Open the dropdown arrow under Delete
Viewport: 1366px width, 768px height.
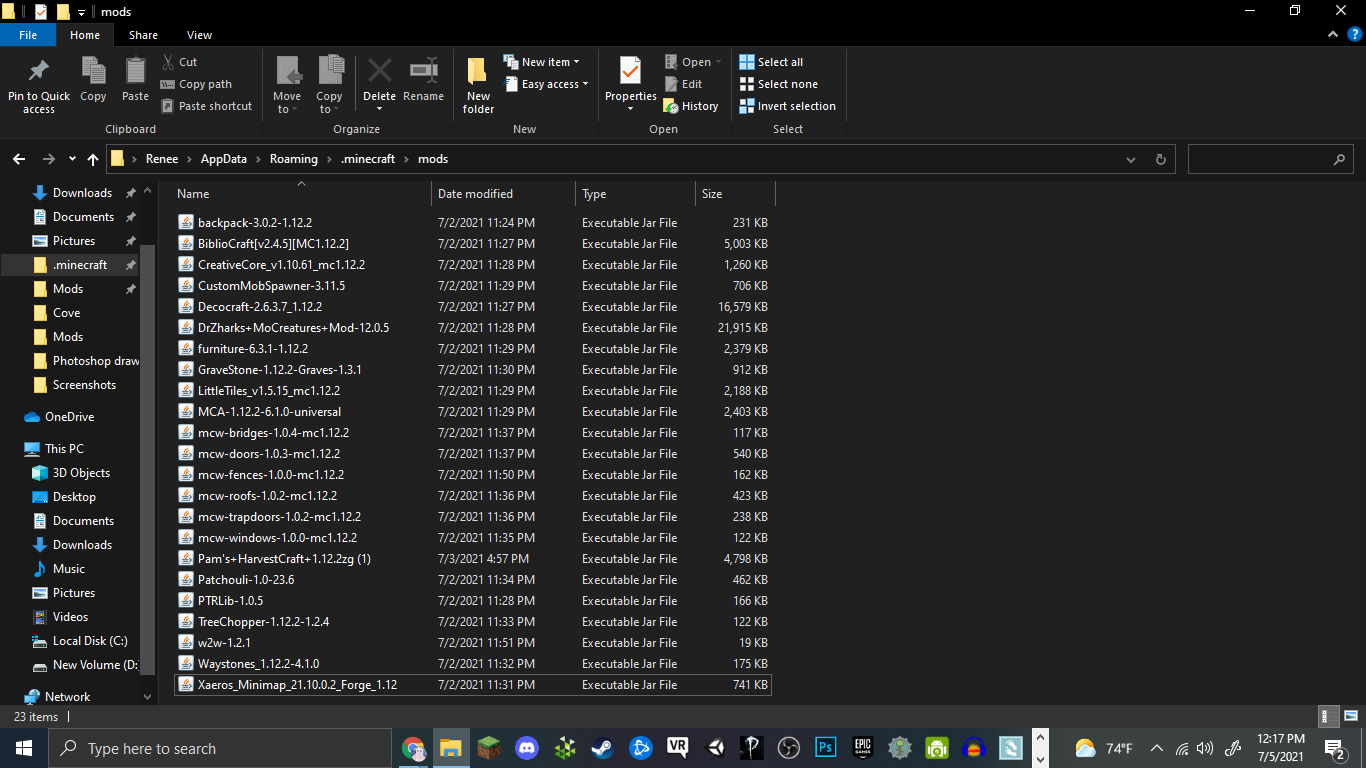point(379,109)
